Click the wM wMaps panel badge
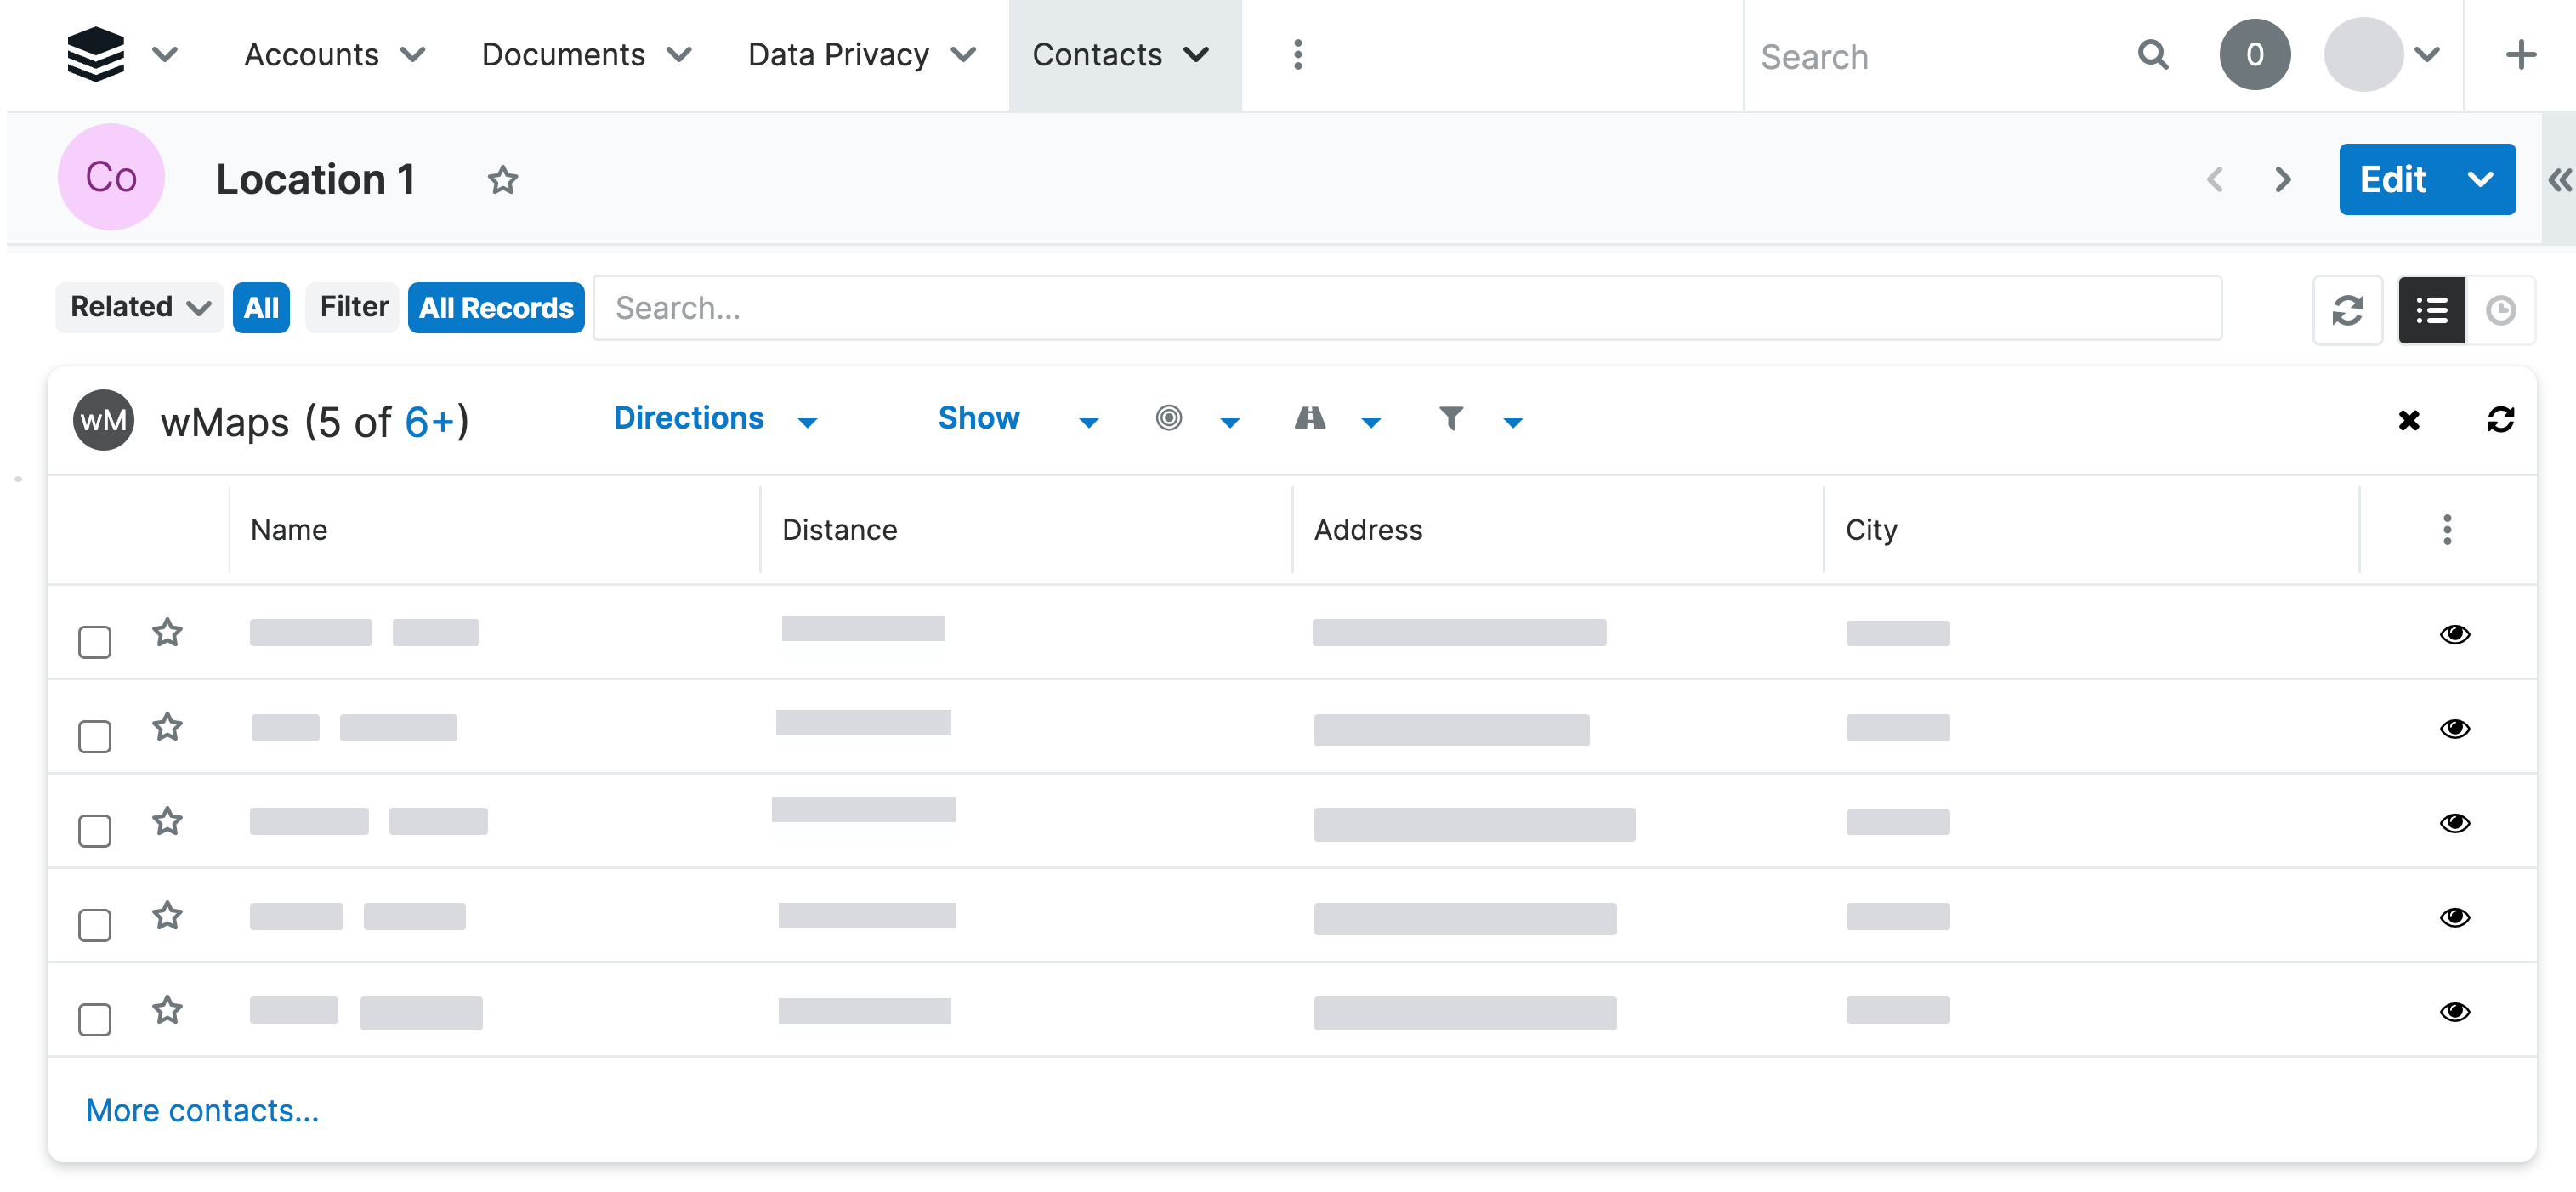2576x1192 pixels. coord(103,420)
